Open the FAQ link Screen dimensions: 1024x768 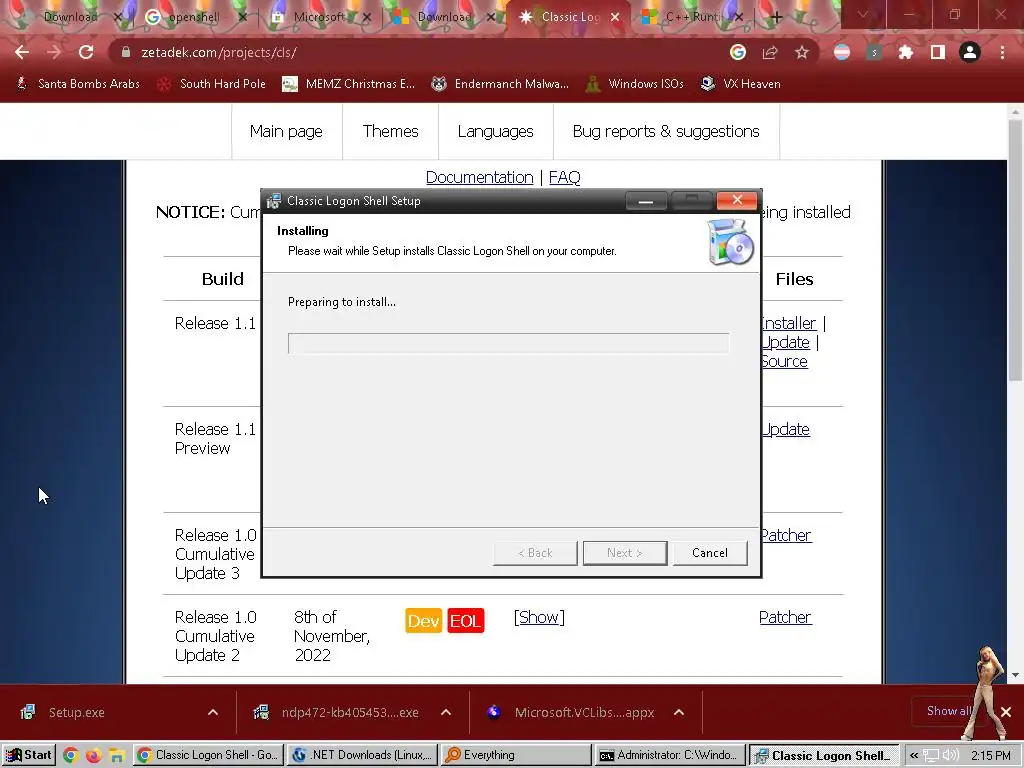[x=564, y=177]
